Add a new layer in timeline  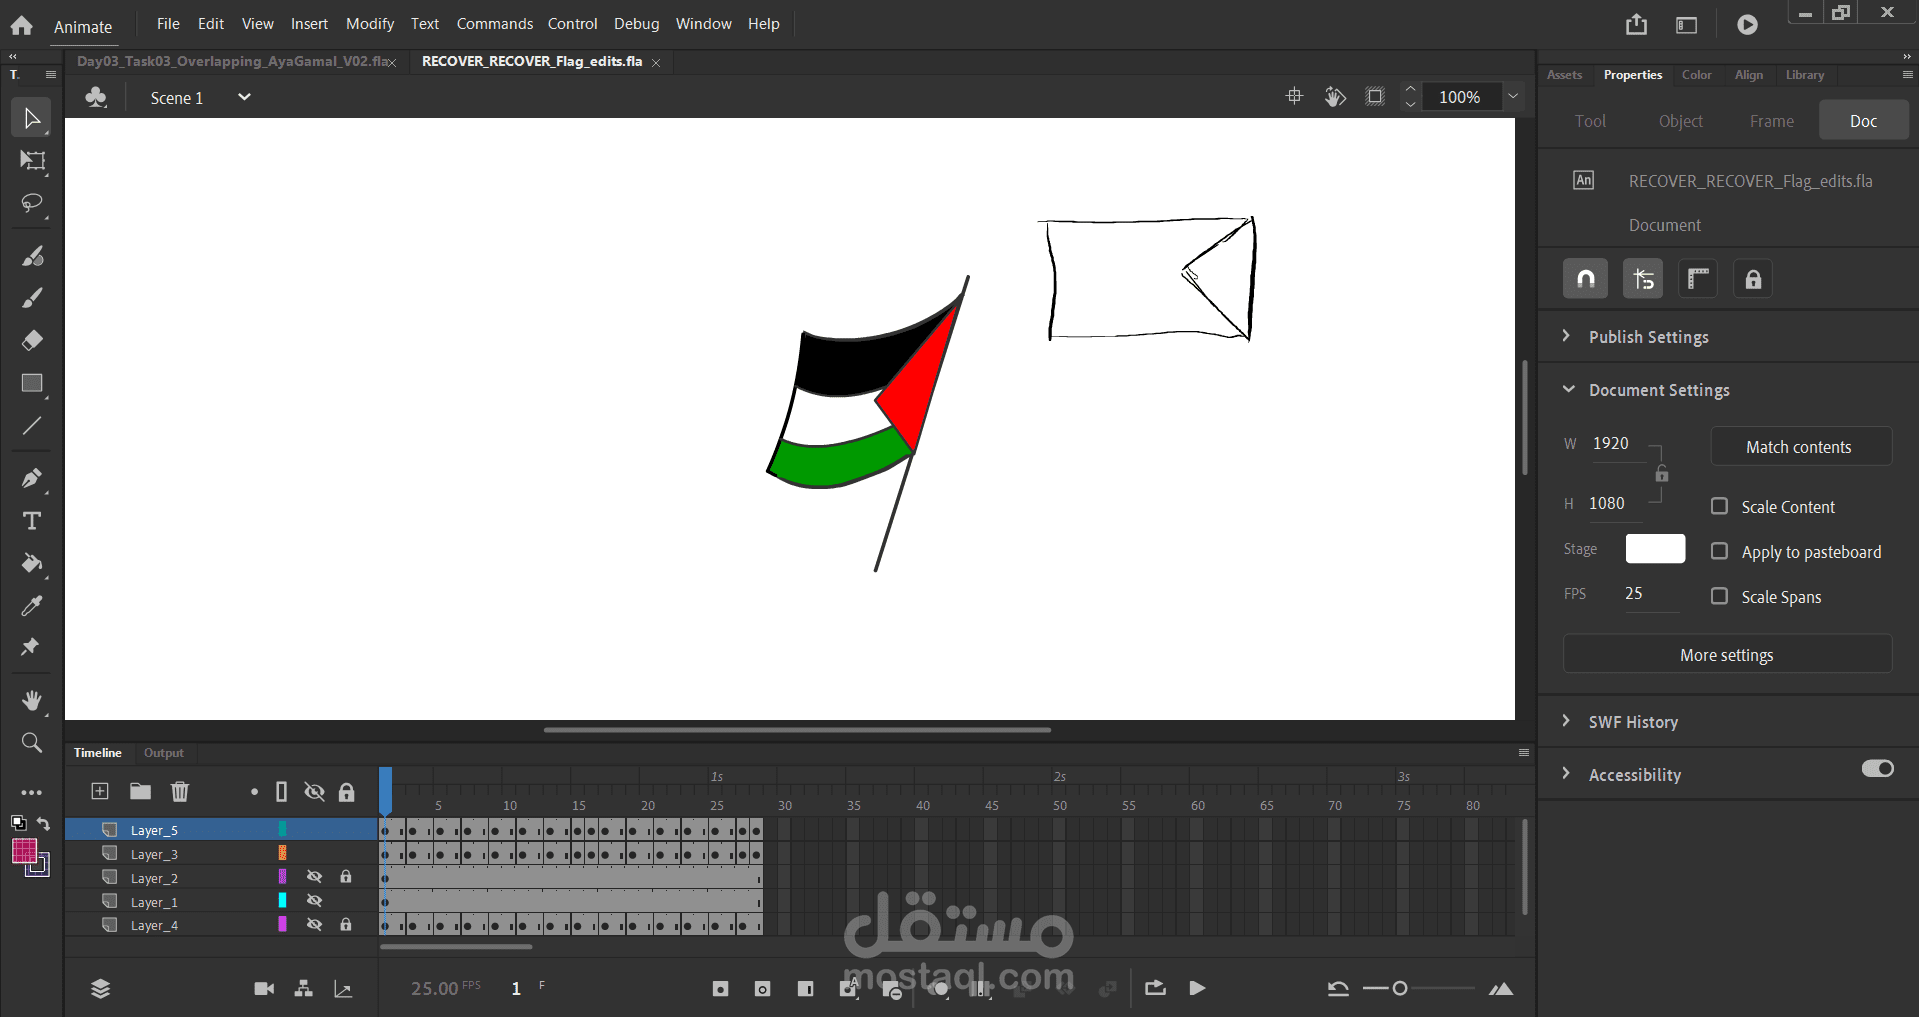click(100, 792)
